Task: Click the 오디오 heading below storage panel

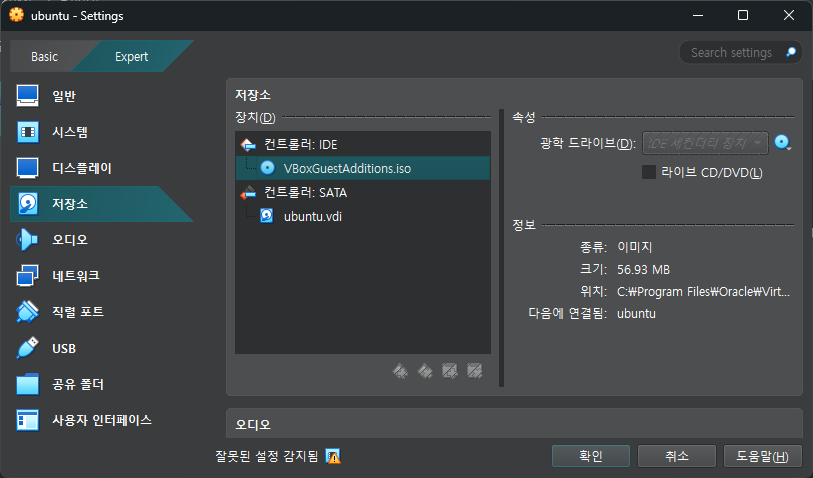Action: (x=253, y=425)
